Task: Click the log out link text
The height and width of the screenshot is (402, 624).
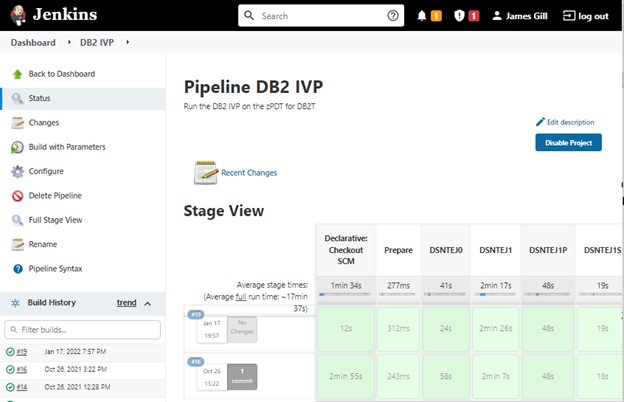Action: click(x=593, y=16)
